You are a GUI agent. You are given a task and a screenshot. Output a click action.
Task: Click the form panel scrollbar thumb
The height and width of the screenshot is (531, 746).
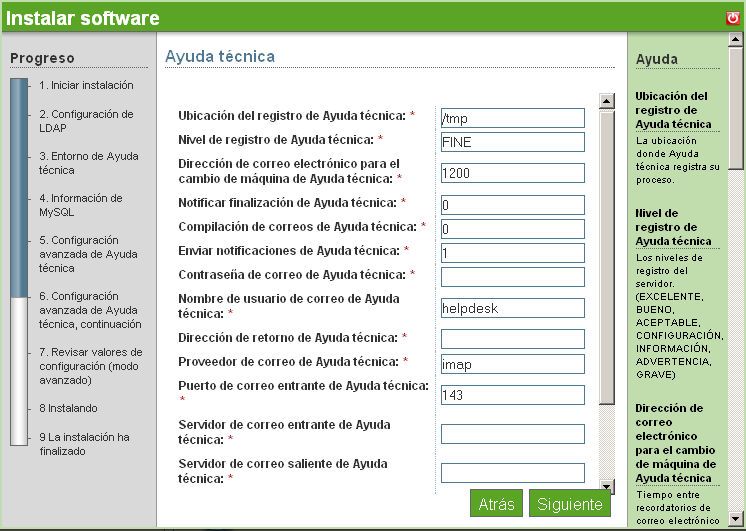607,257
